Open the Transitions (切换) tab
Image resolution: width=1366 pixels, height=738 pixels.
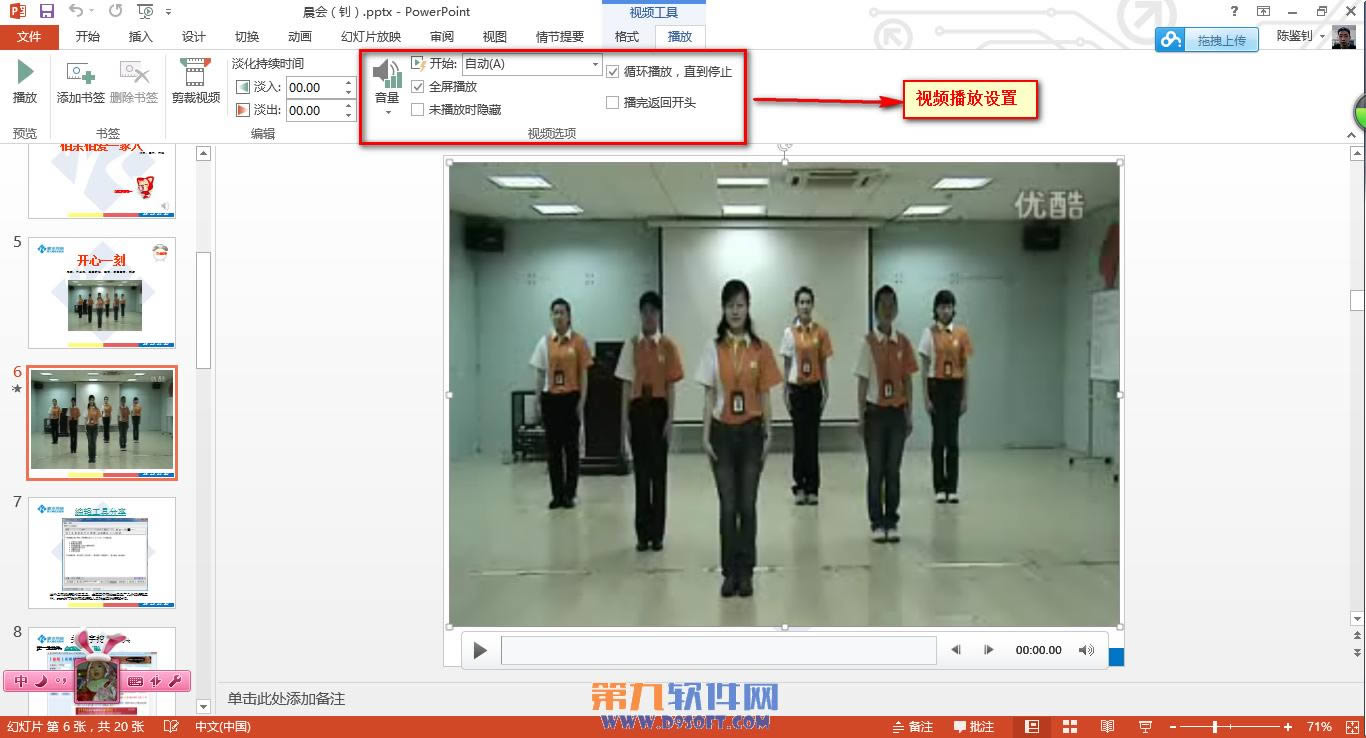(x=247, y=37)
